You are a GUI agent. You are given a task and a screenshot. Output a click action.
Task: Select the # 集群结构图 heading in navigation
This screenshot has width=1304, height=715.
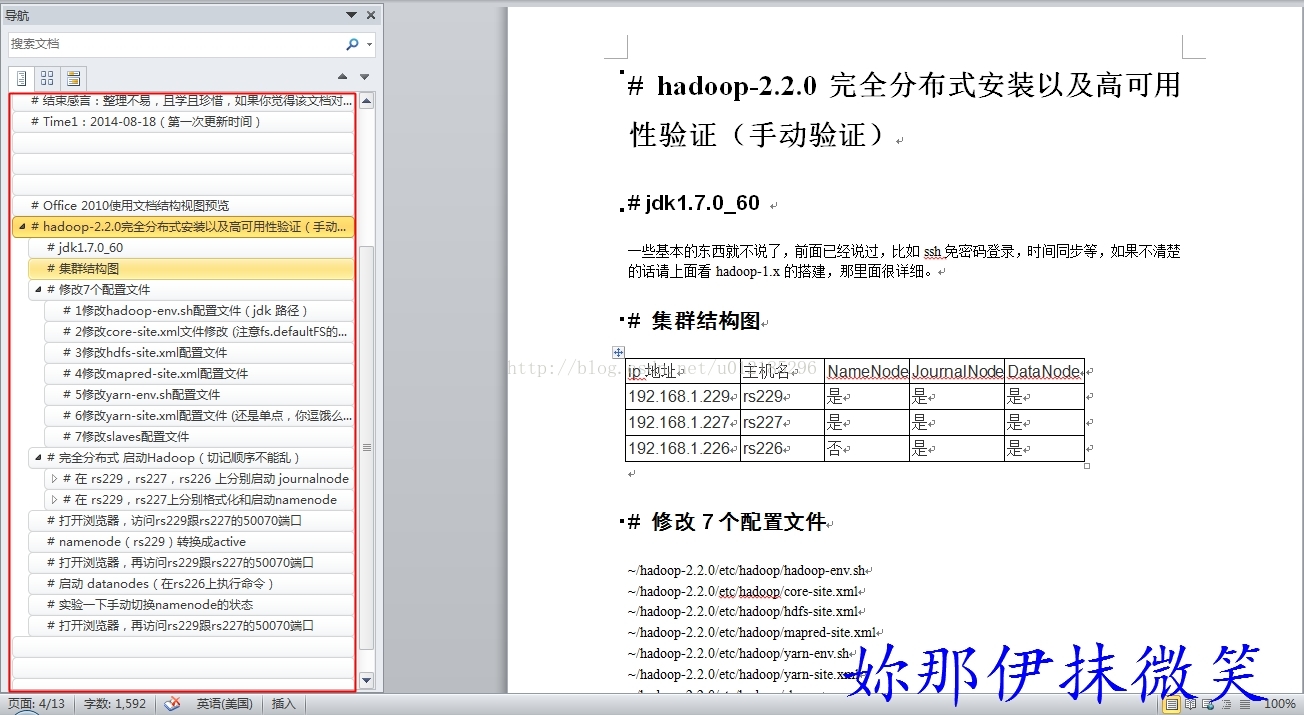191,268
